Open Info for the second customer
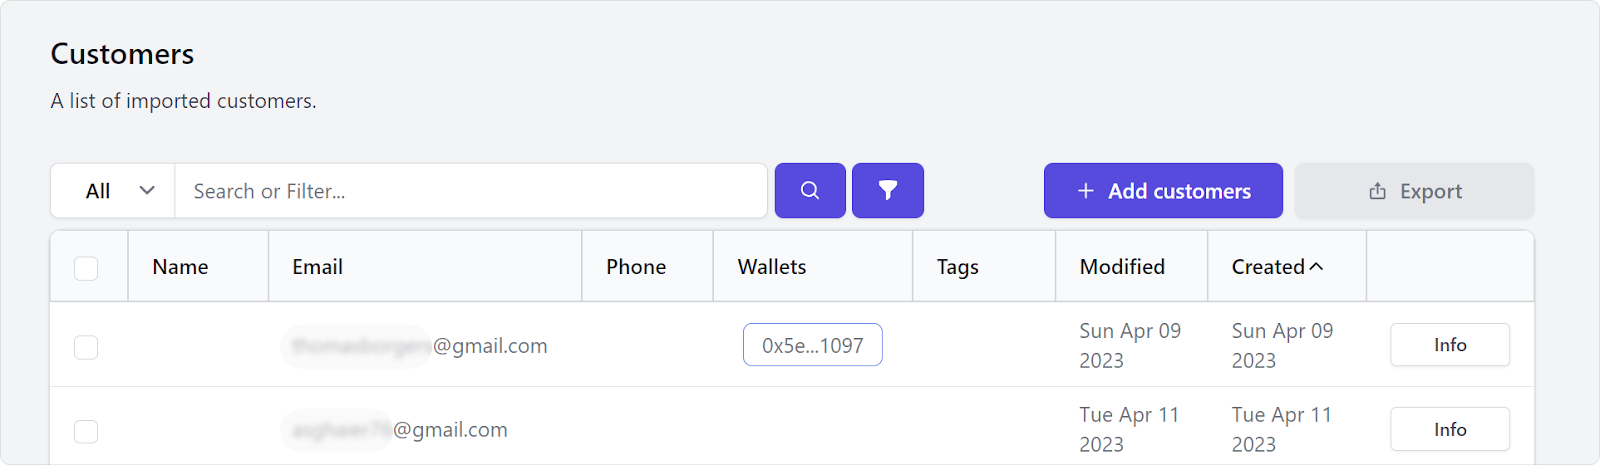Screen dimensions: 1600x465 (x=1449, y=429)
